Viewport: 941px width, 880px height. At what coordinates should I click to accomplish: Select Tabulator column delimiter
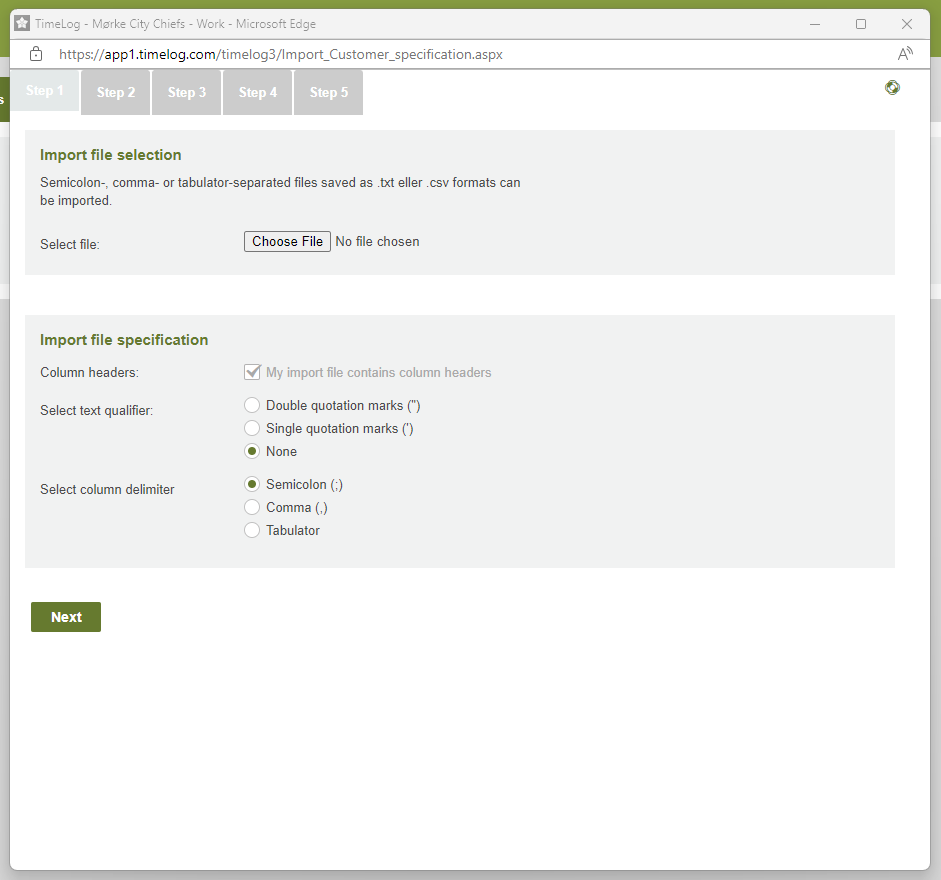[x=252, y=531]
